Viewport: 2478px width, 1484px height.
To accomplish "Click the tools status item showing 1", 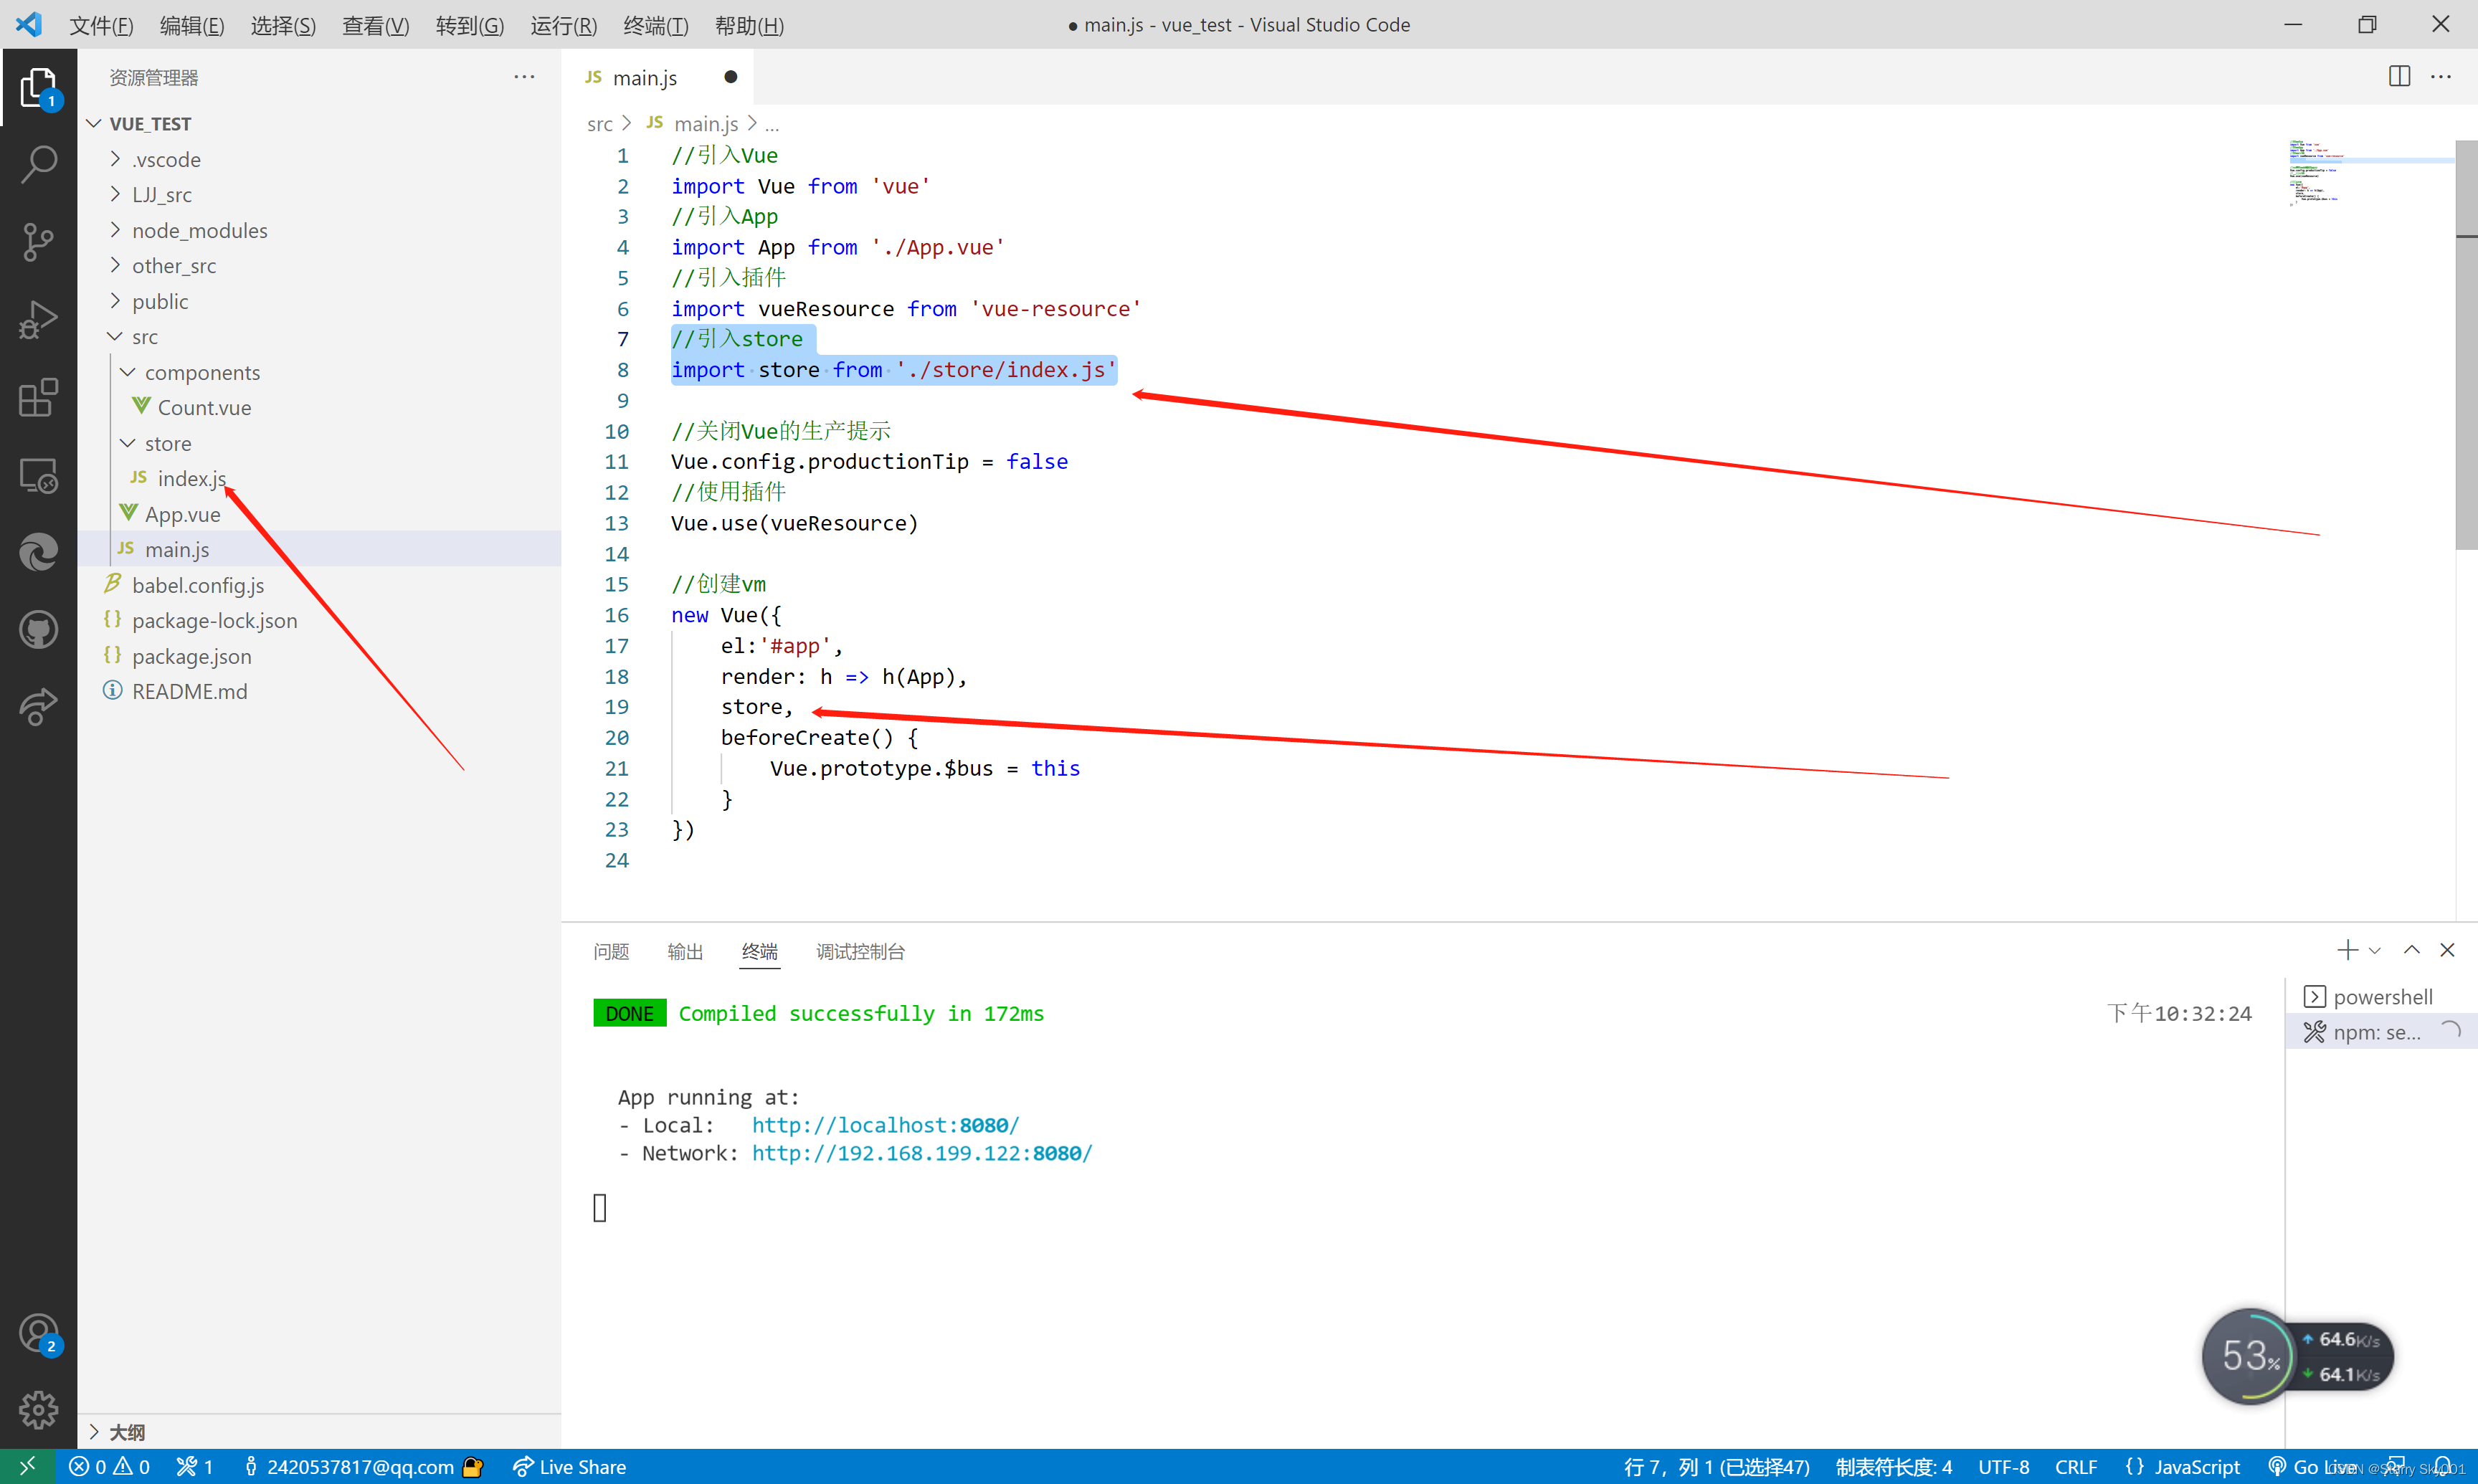I will click(x=194, y=1467).
